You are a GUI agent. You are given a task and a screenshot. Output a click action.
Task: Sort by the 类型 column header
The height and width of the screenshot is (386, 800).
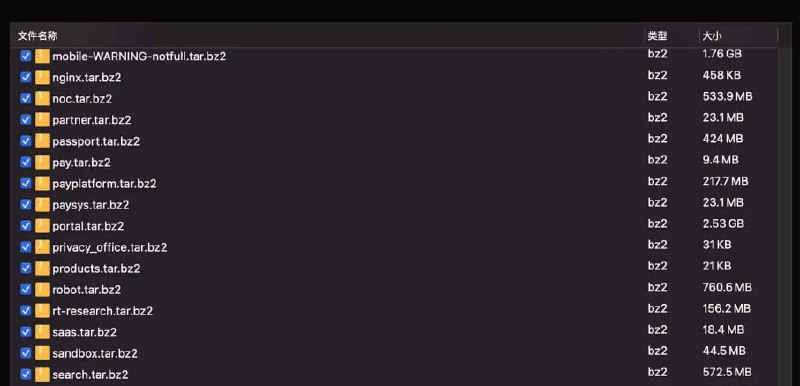click(x=657, y=36)
